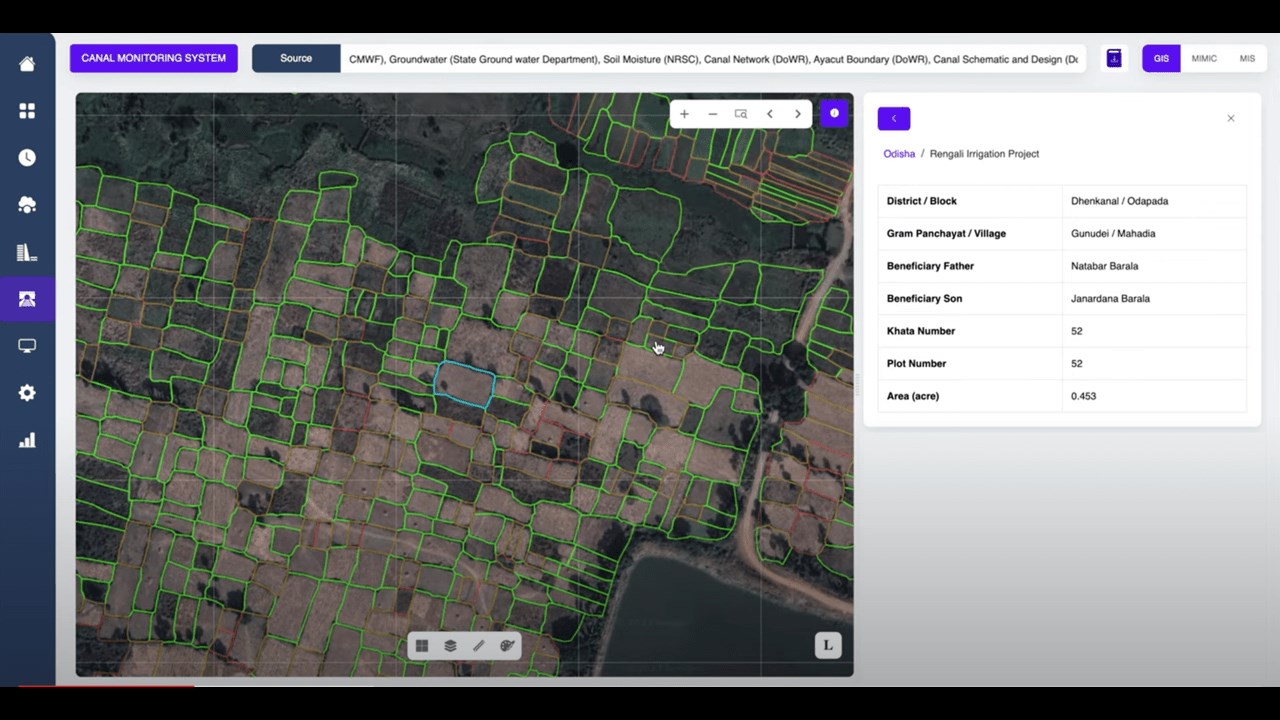This screenshot has height=720, width=1280.
Task: Open the Home icon in the sidebar
Action: click(27, 64)
